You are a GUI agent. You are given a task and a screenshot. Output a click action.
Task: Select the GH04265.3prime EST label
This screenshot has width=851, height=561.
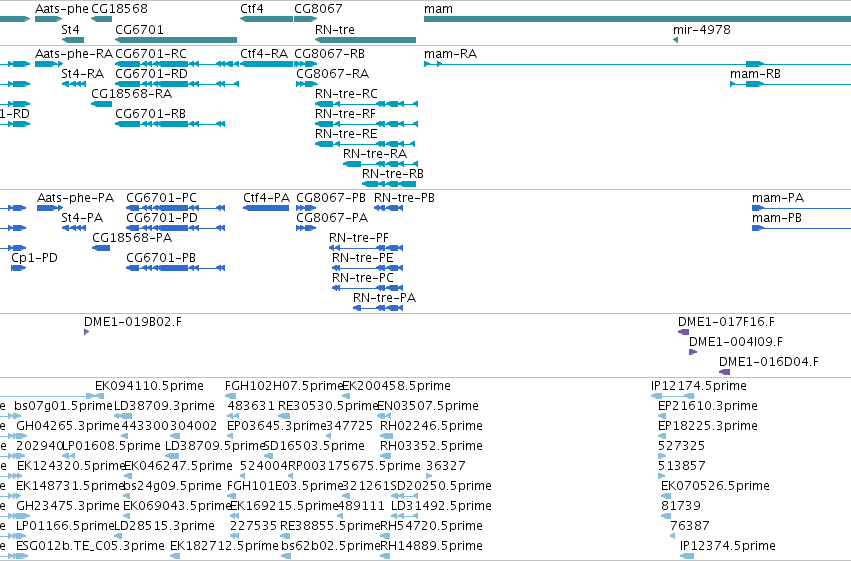click(x=68, y=426)
